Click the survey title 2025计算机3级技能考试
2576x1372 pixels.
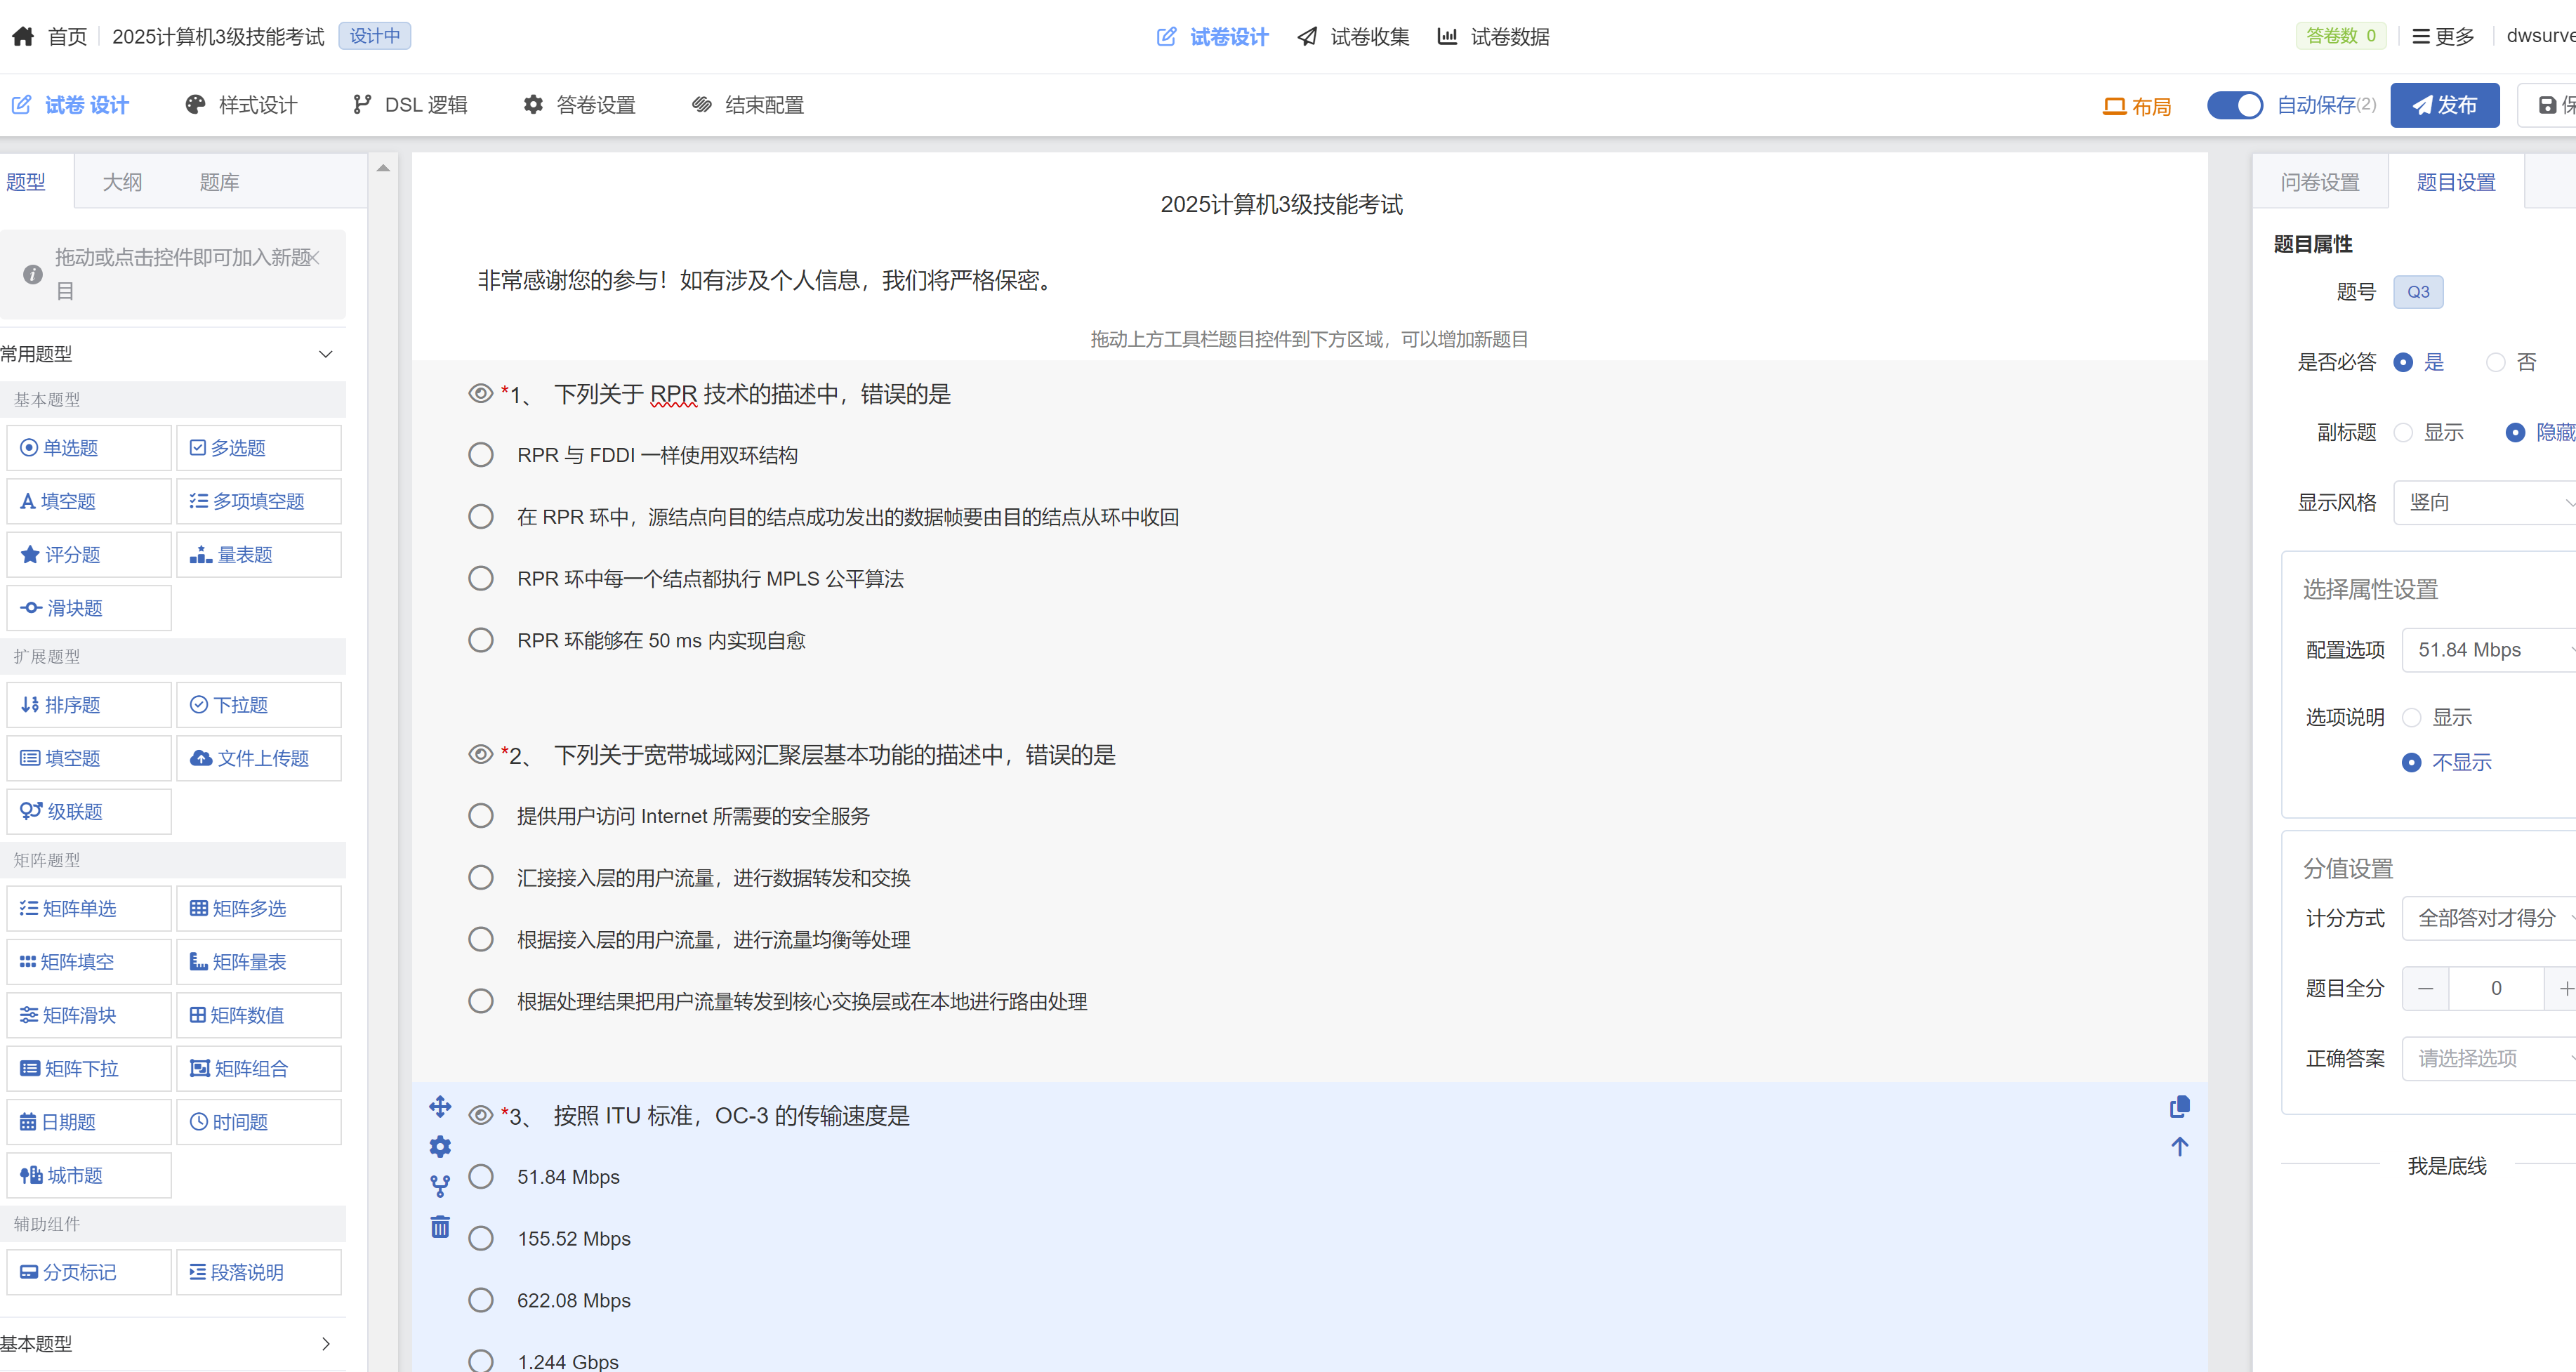click(1281, 204)
